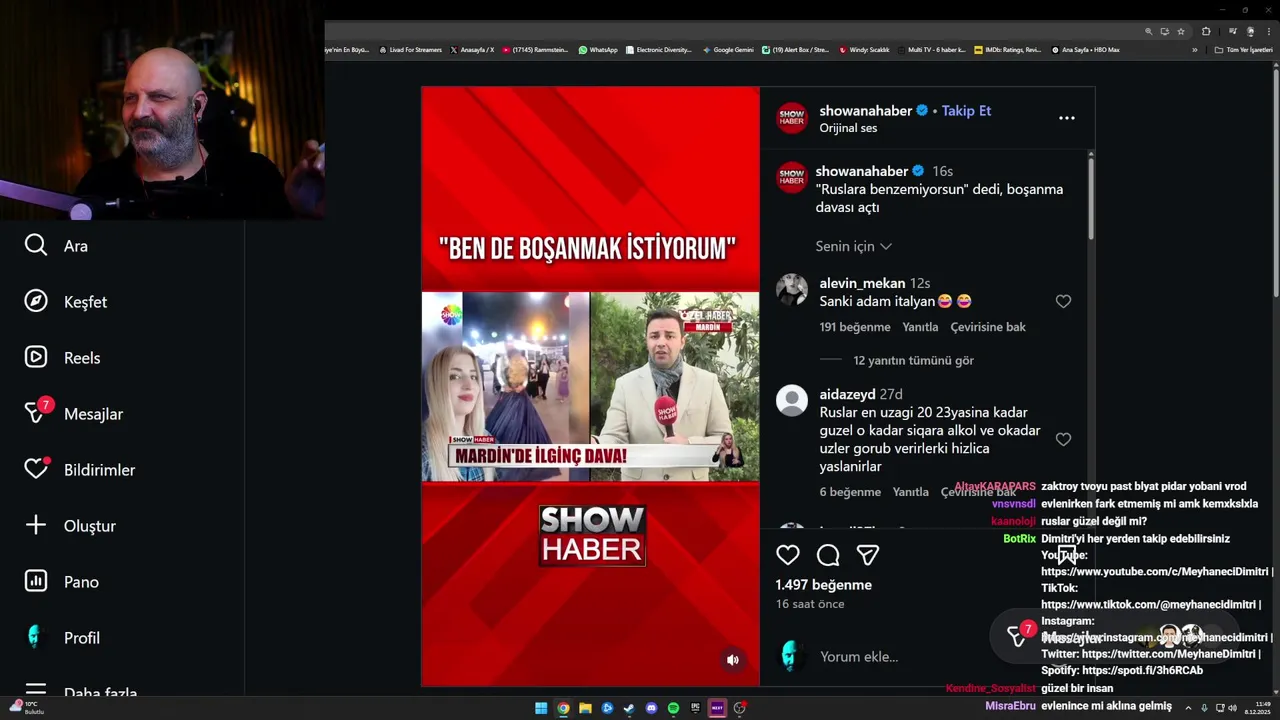Open Spotify from the taskbar
The width and height of the screenshot is (1280, 720).
point(673,708)
